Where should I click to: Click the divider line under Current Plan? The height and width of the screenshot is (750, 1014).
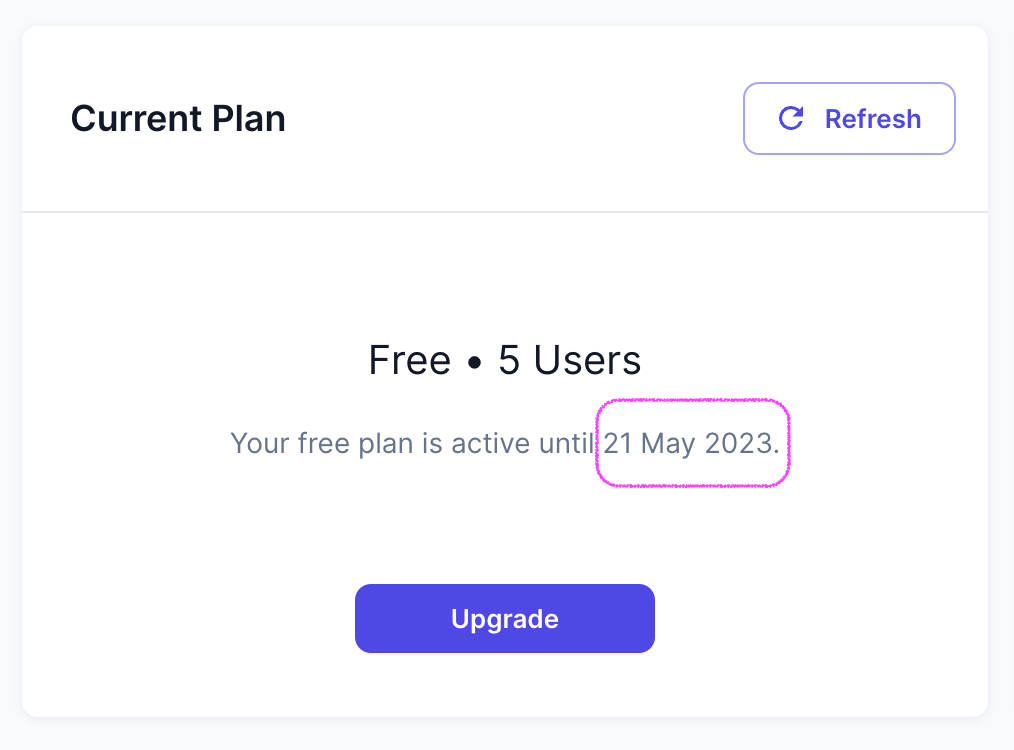[504, 212]
